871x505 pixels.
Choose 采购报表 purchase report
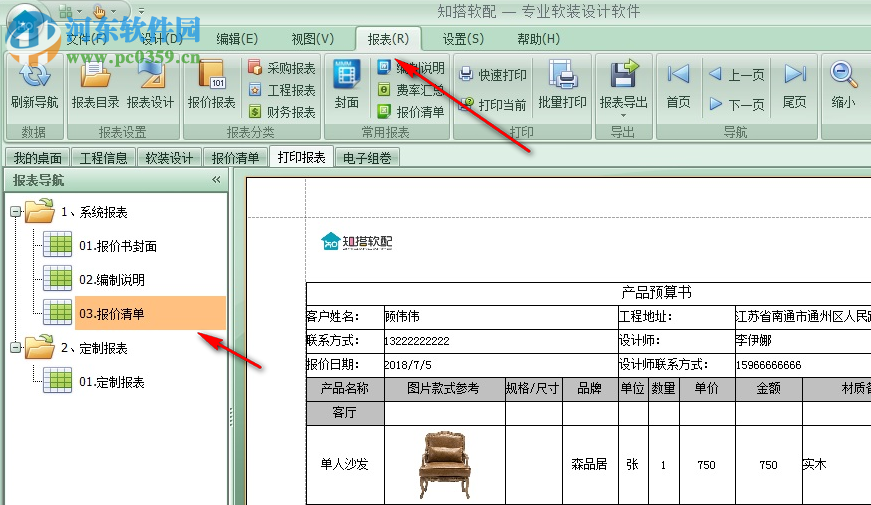(x=282, y=68)
